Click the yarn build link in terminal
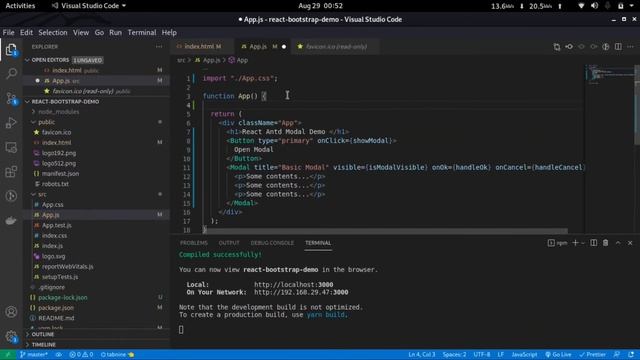 [326, 315]
